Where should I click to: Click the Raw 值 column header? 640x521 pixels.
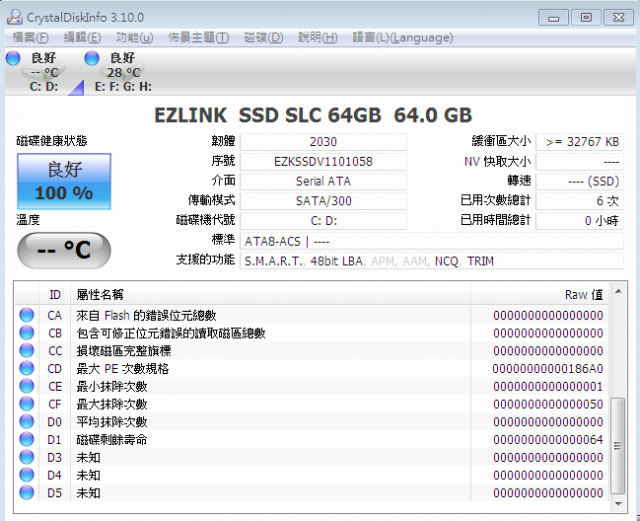[539, 294]
